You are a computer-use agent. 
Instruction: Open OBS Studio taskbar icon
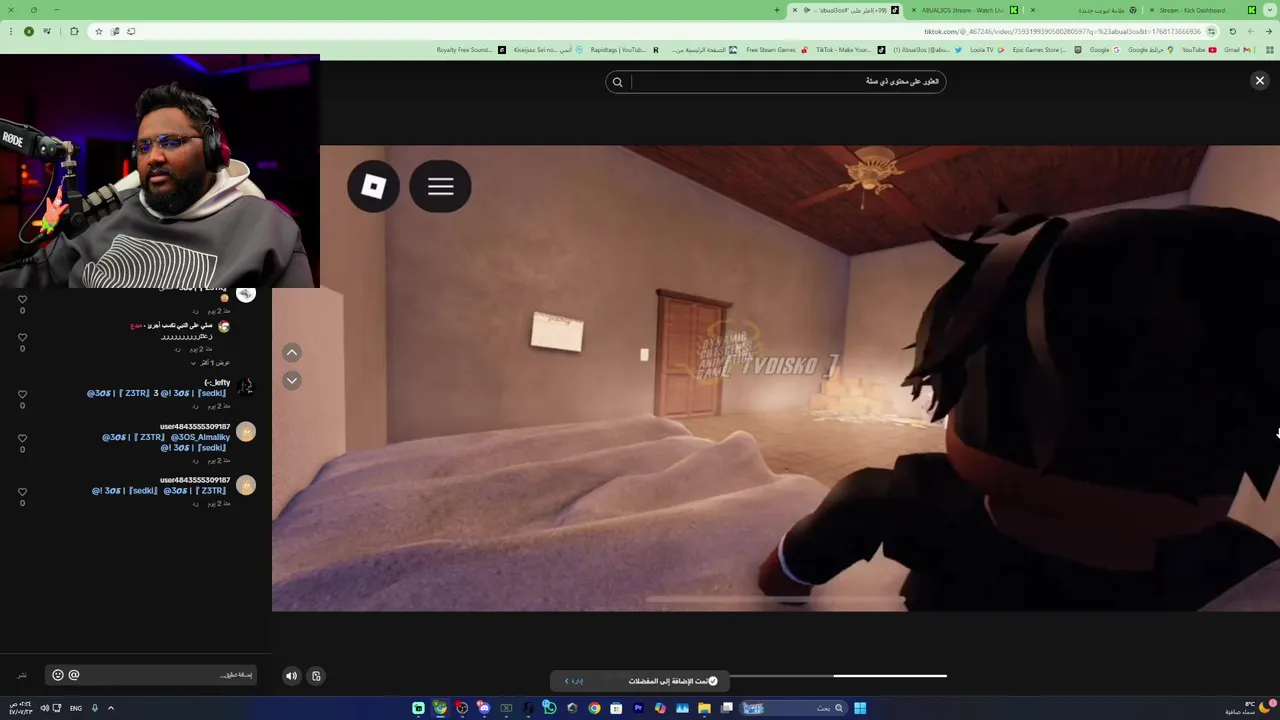[x=462, y=708]
